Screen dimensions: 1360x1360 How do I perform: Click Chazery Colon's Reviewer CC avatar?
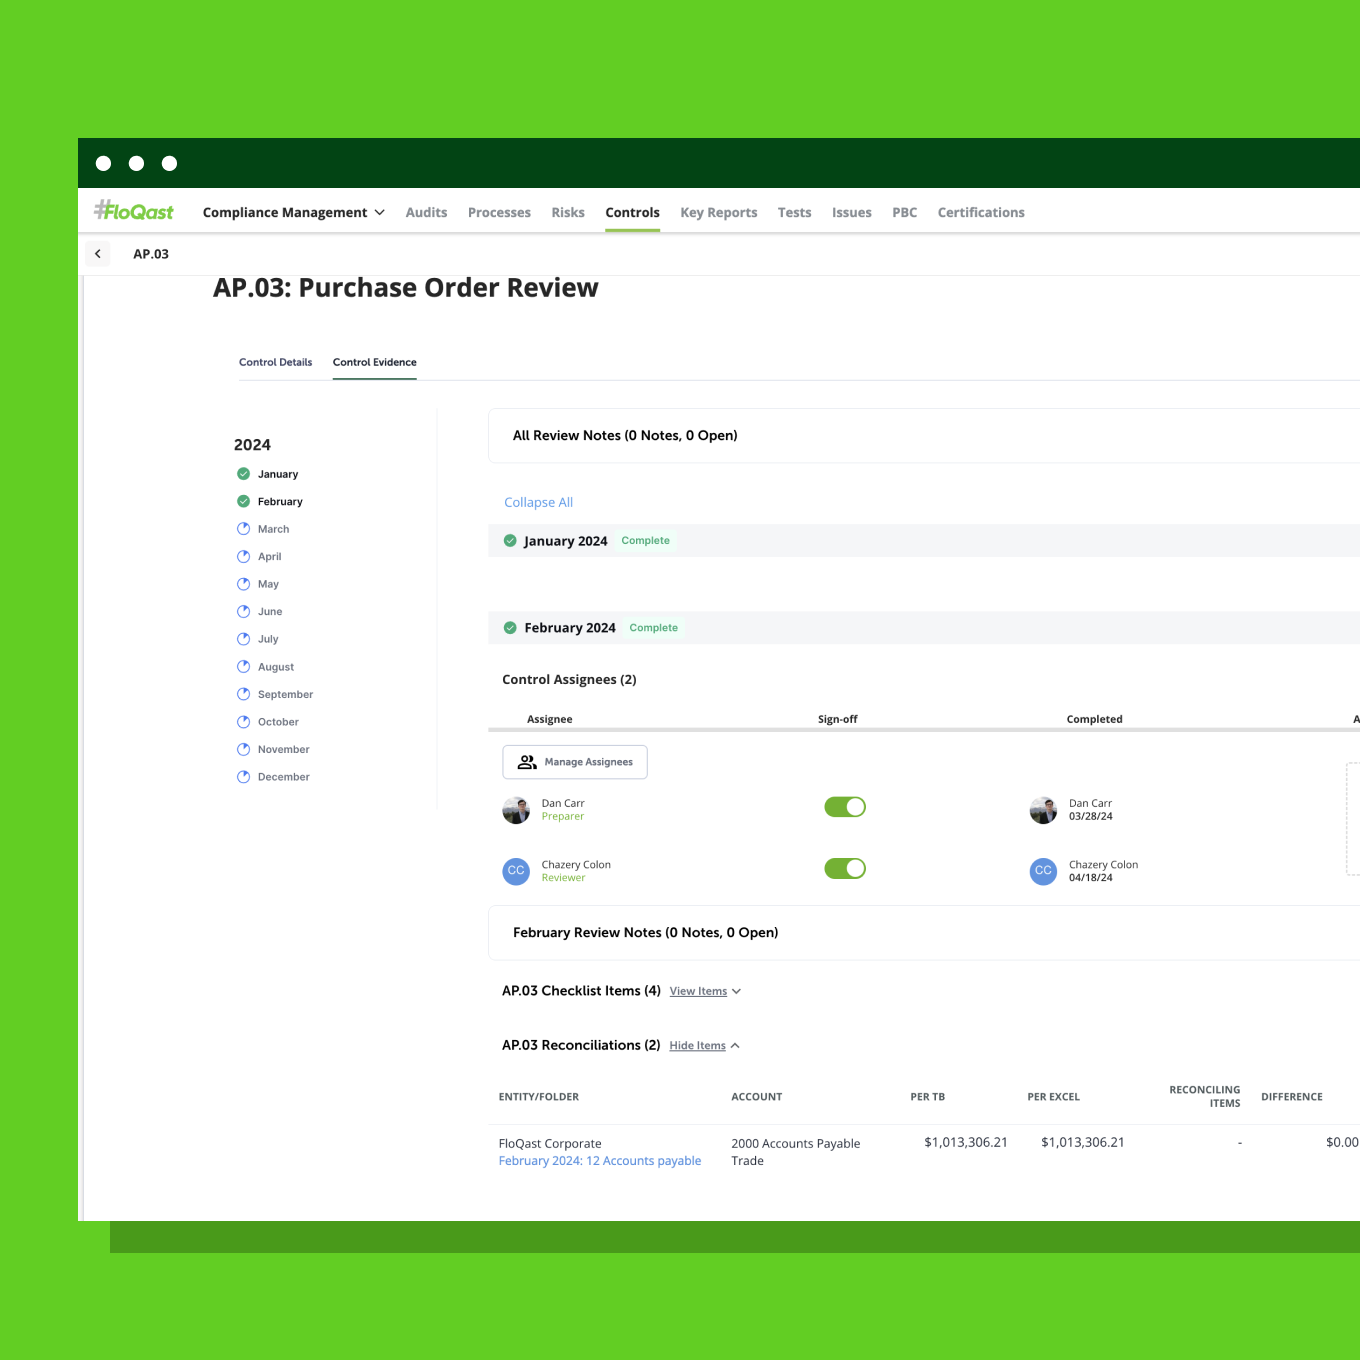[x=516, y=871]
